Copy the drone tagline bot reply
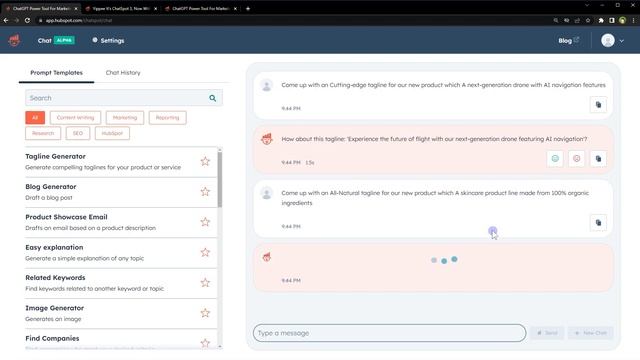Image resolution: width=640 pixels, height=360 pixels. point(598,159)
